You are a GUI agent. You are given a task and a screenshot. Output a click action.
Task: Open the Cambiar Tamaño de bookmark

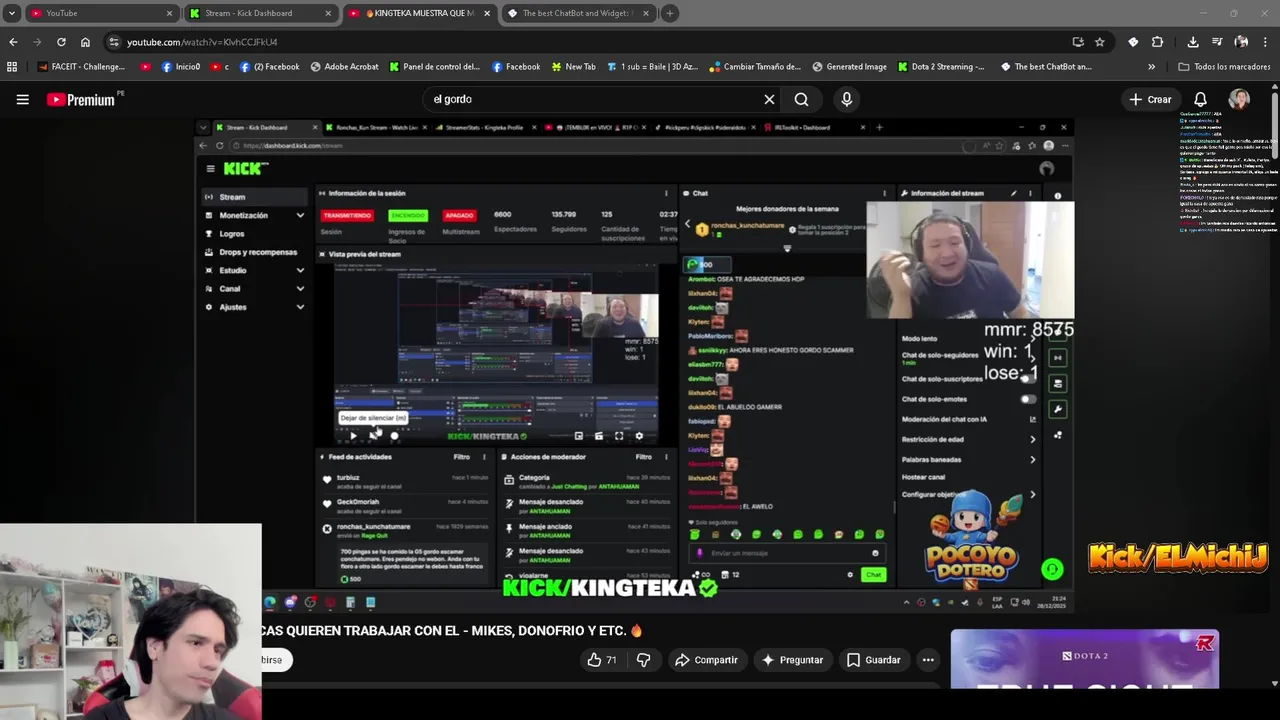(754, 67)
